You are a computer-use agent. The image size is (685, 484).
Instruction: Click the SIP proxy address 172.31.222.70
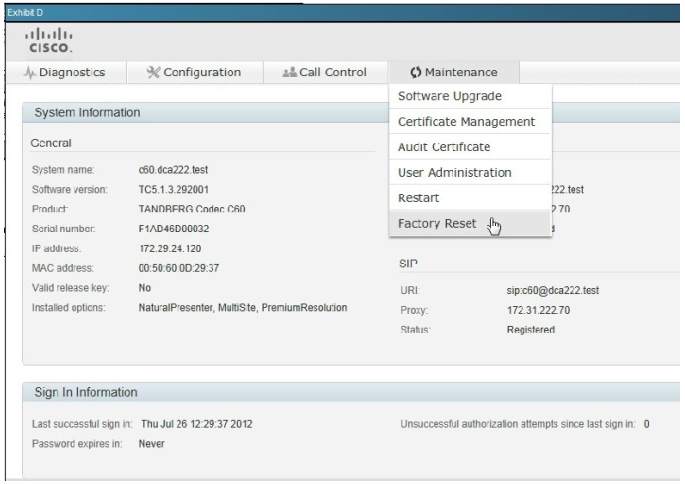pos(538,310)
